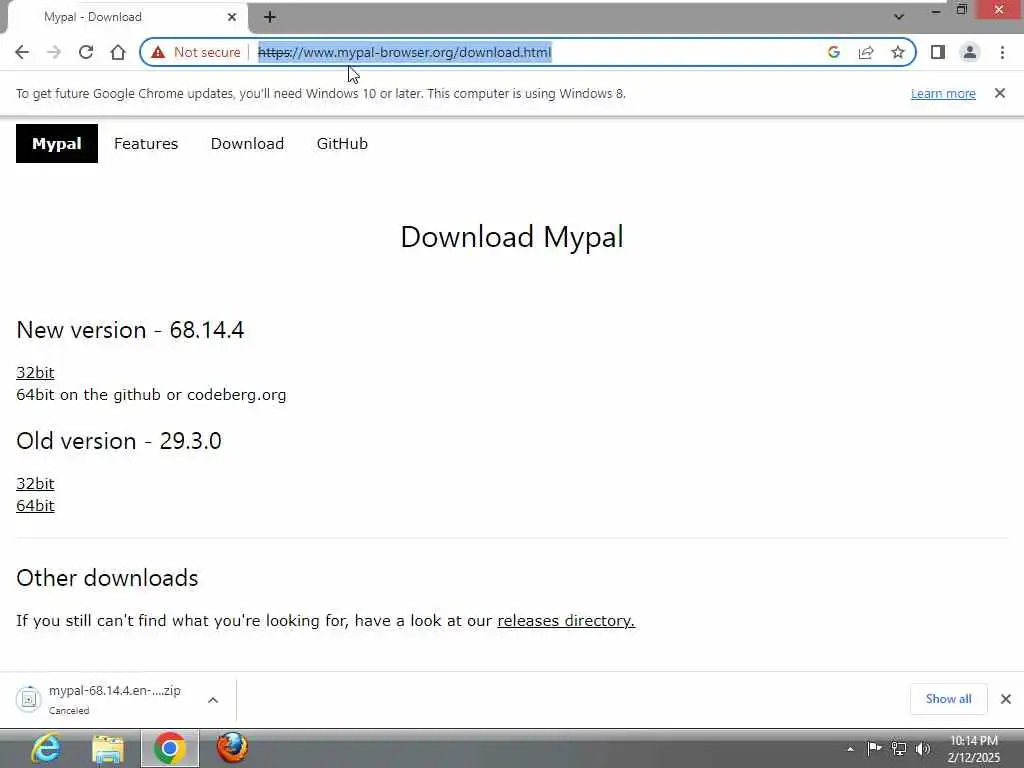Expand options for the mypal zip download
1024x768 pixels.
coord(213,700)
